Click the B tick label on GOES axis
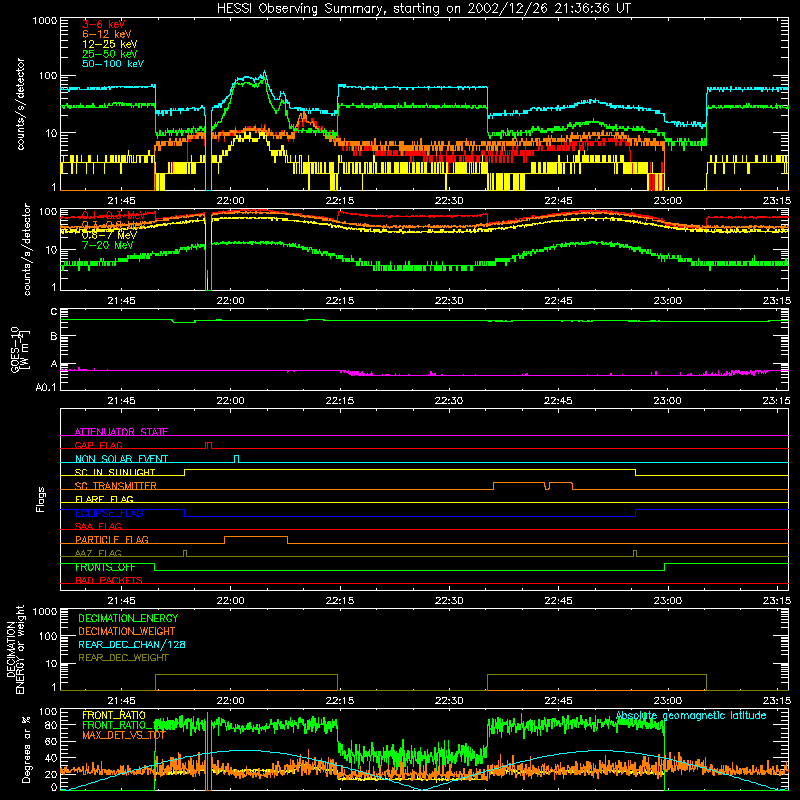 coord(54,336)
